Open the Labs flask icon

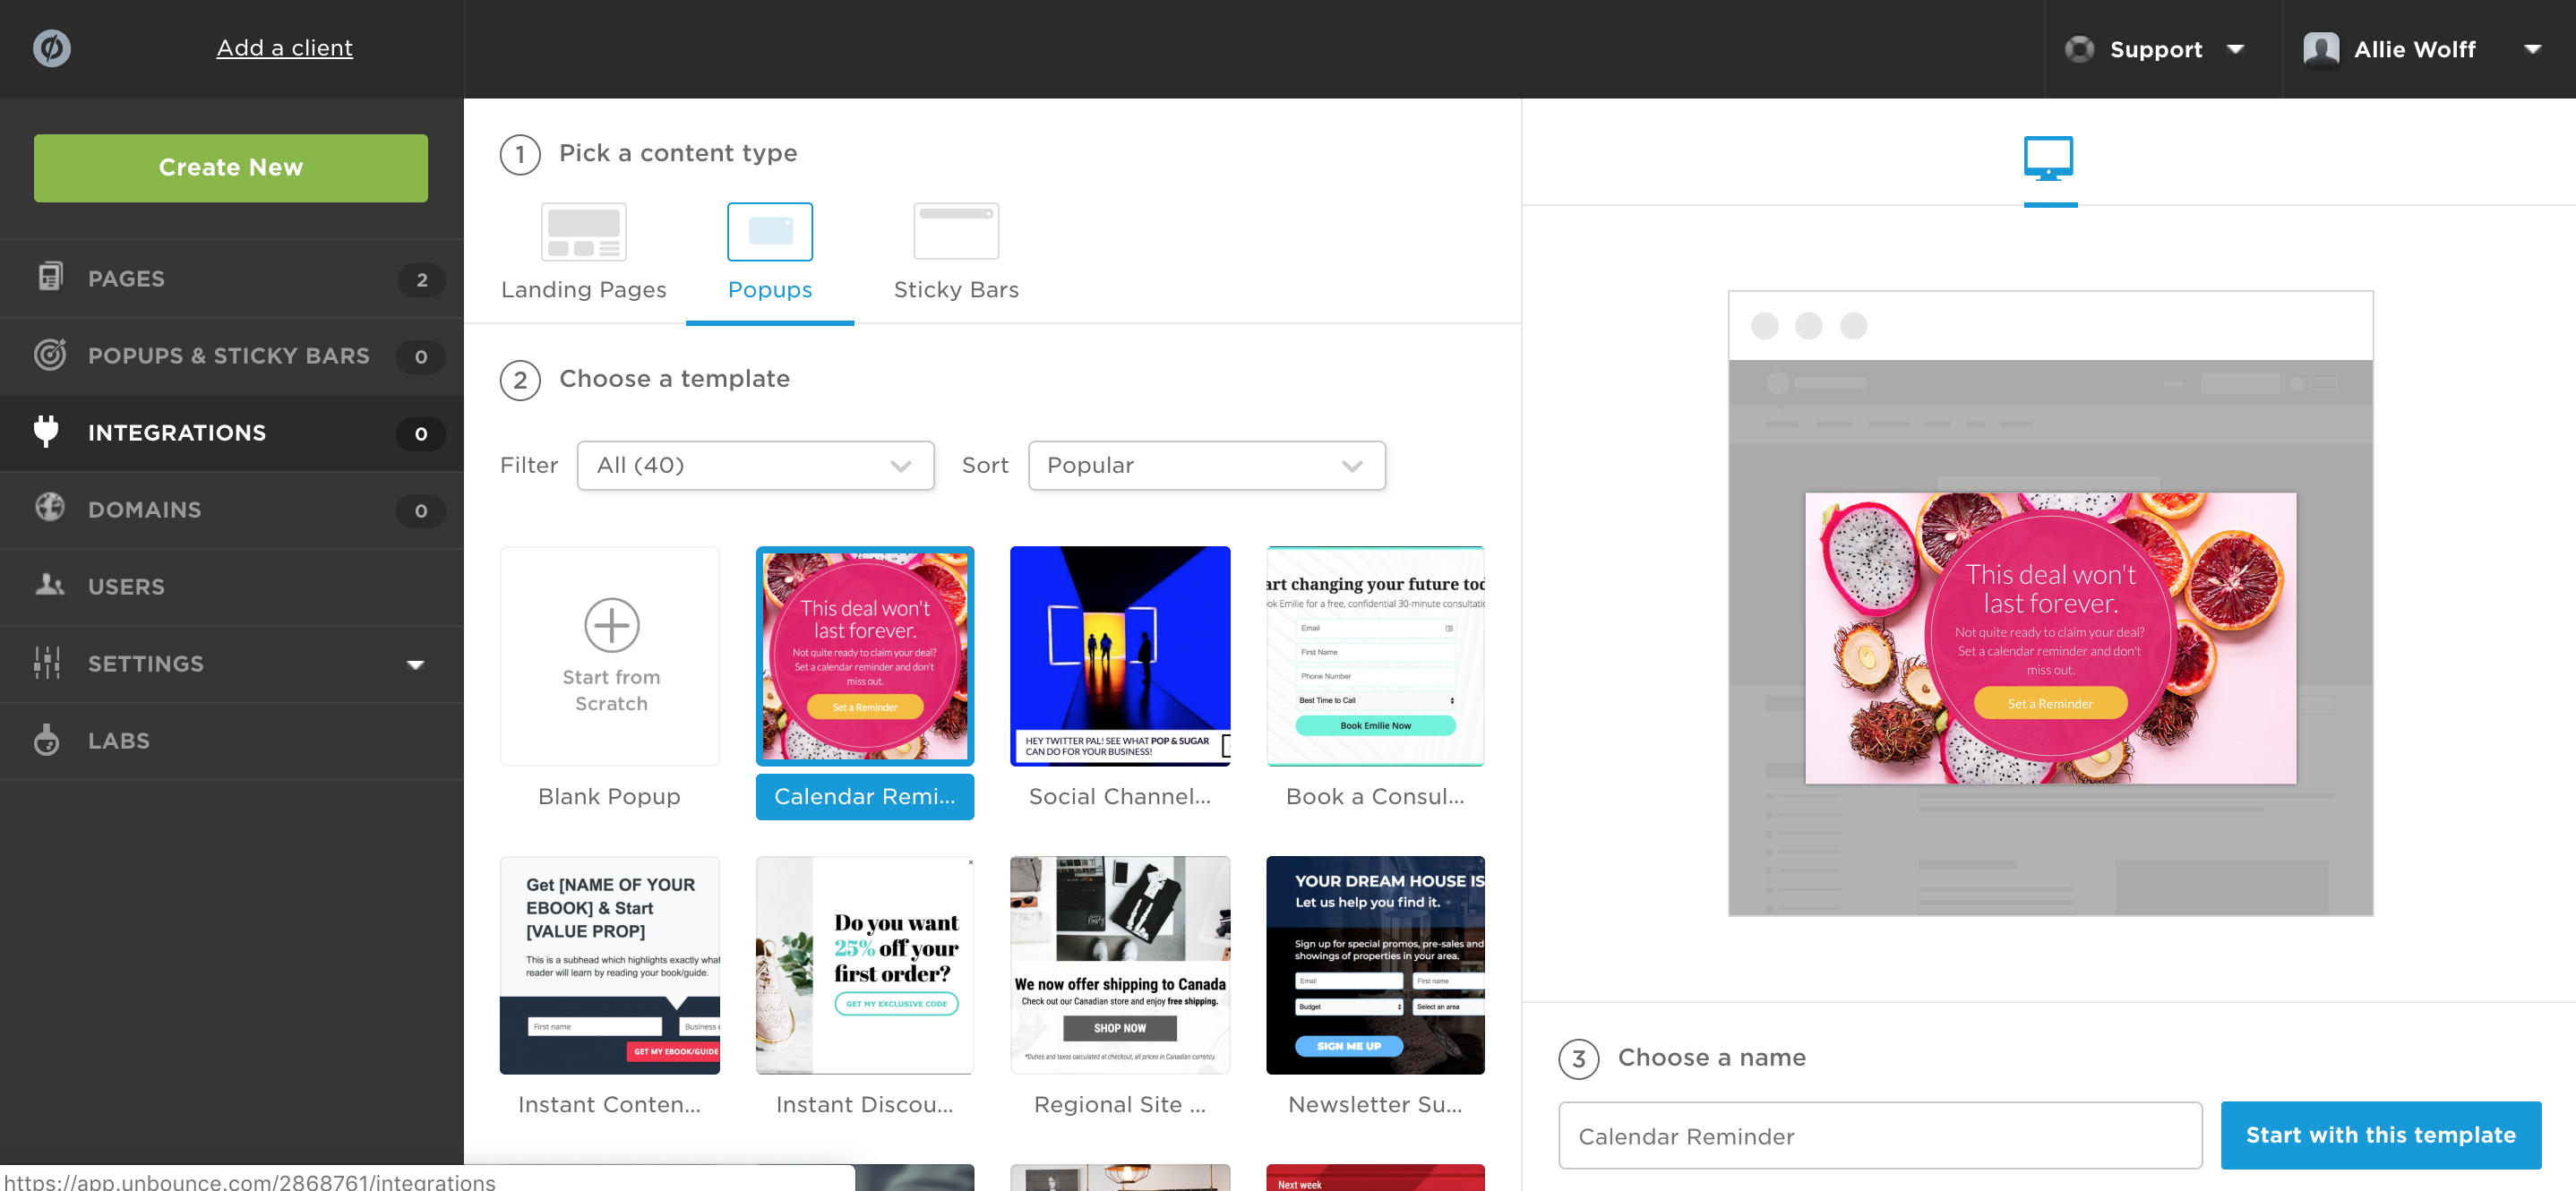[x=46, y=740]
